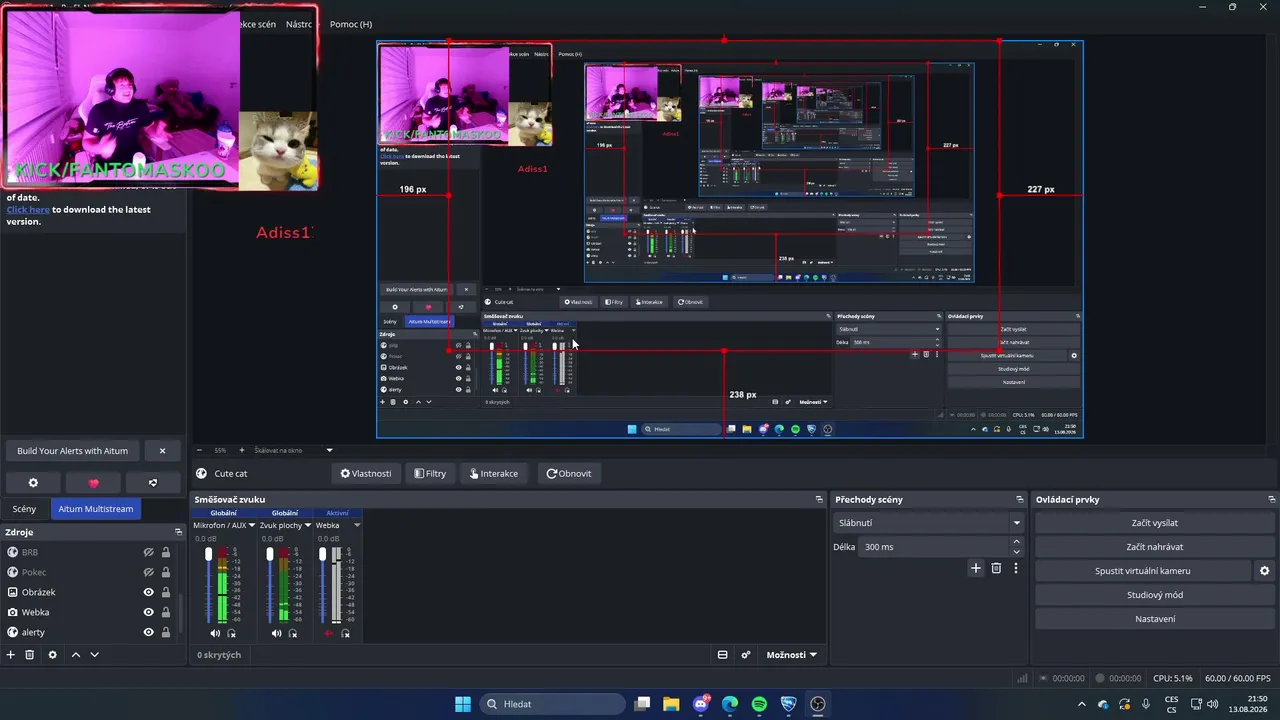Click Spustit virtuální kameru button

[1143, 571]
